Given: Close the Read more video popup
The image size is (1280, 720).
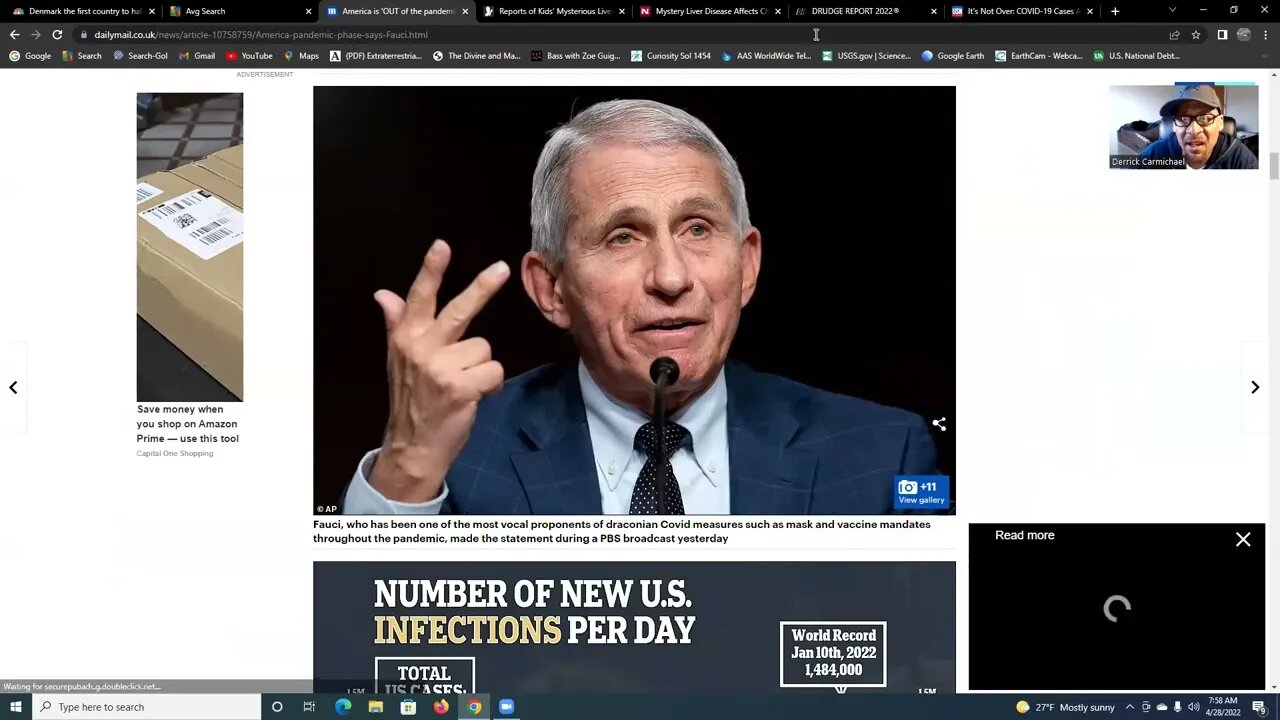Looking at the screenshot, I should click(1243, 539).
